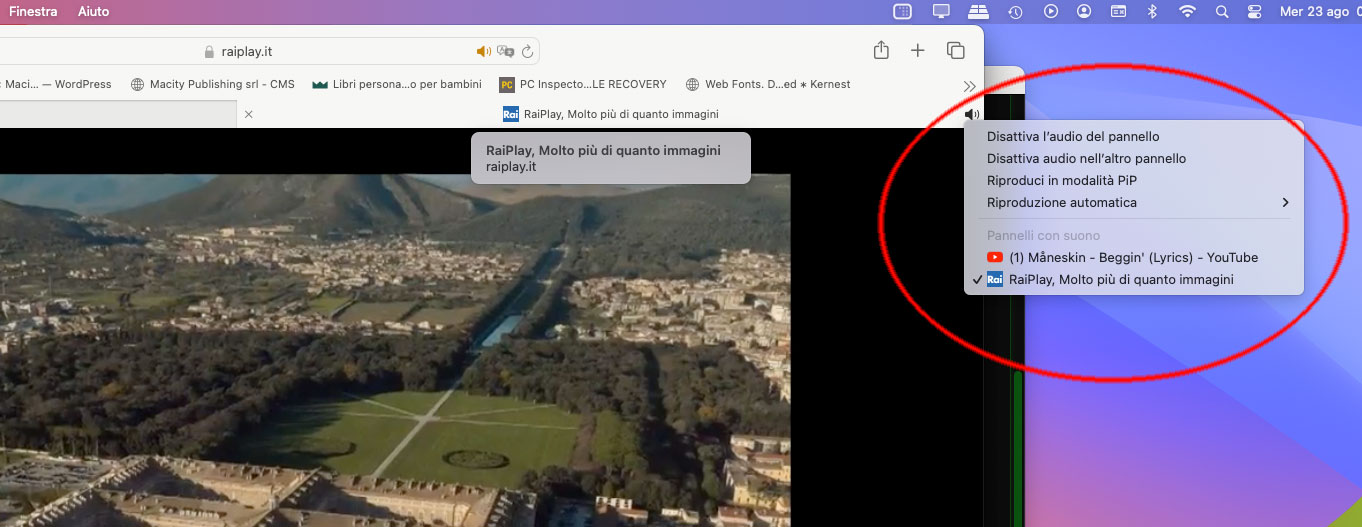
Task: Open PC Inspecto...LE RECOVERY bookmark
Action: click(583, 84)
